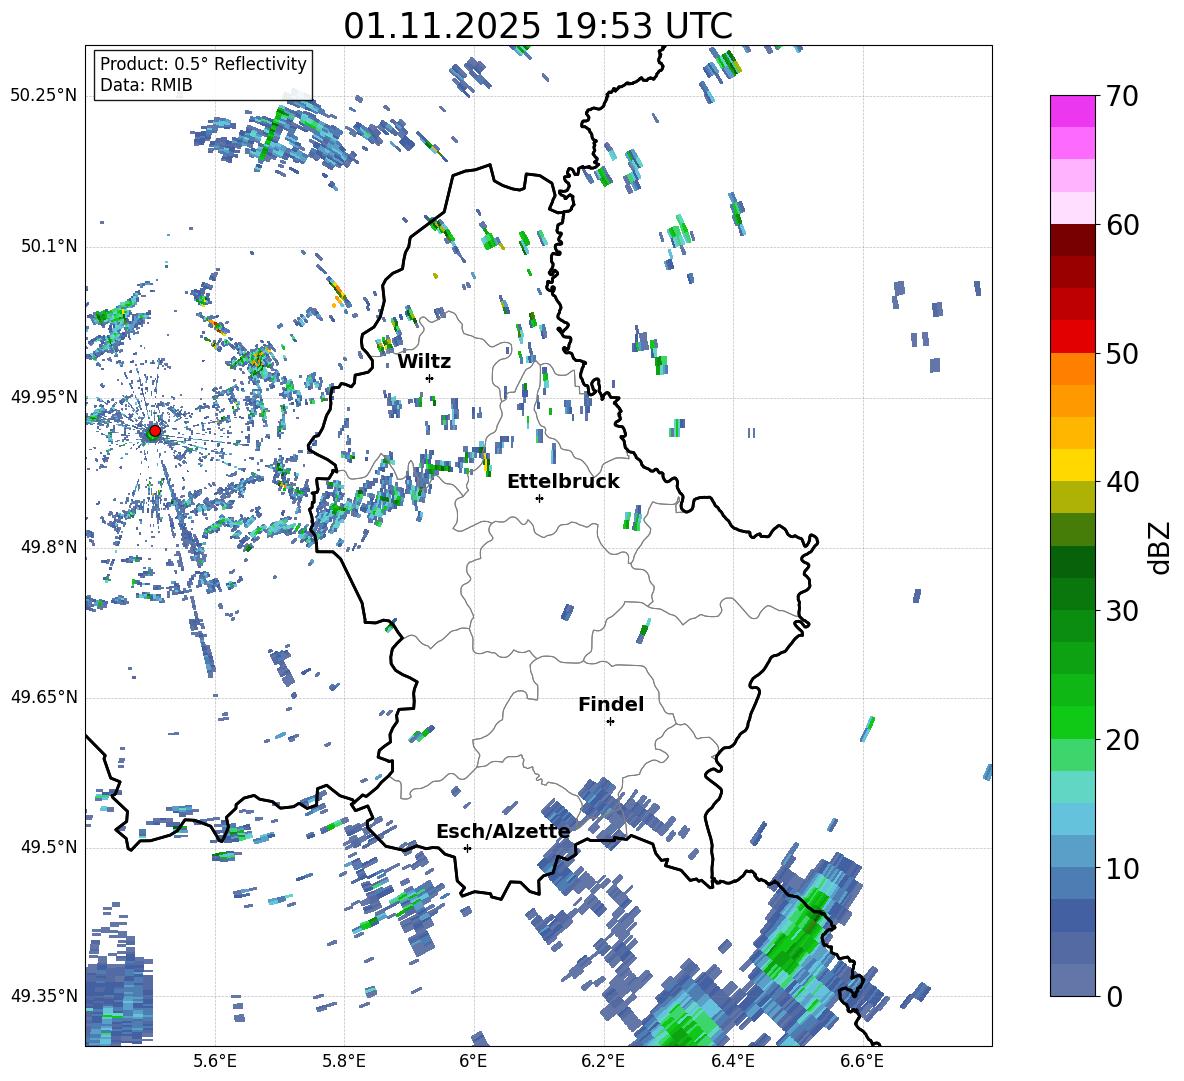Select the Wiltz city label

point(424,362)
